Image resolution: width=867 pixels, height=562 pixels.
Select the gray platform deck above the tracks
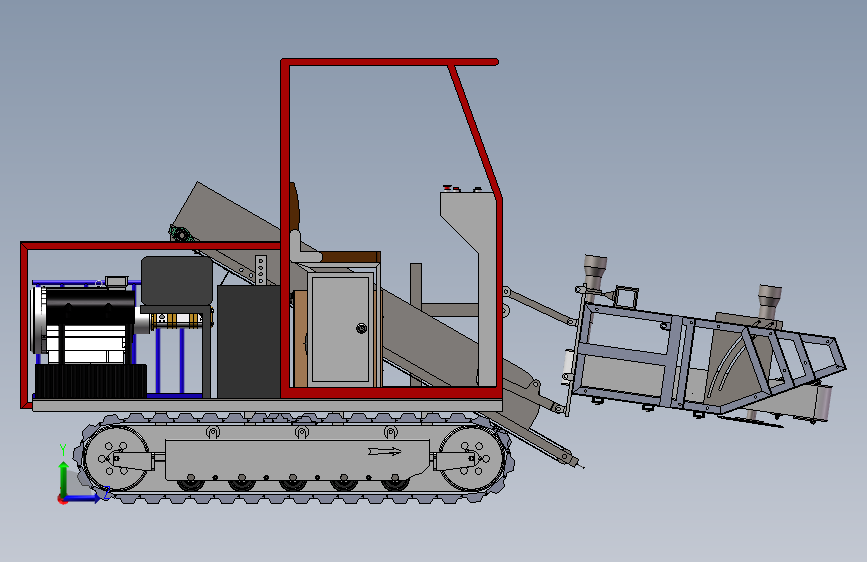click(x=267, y=406)
